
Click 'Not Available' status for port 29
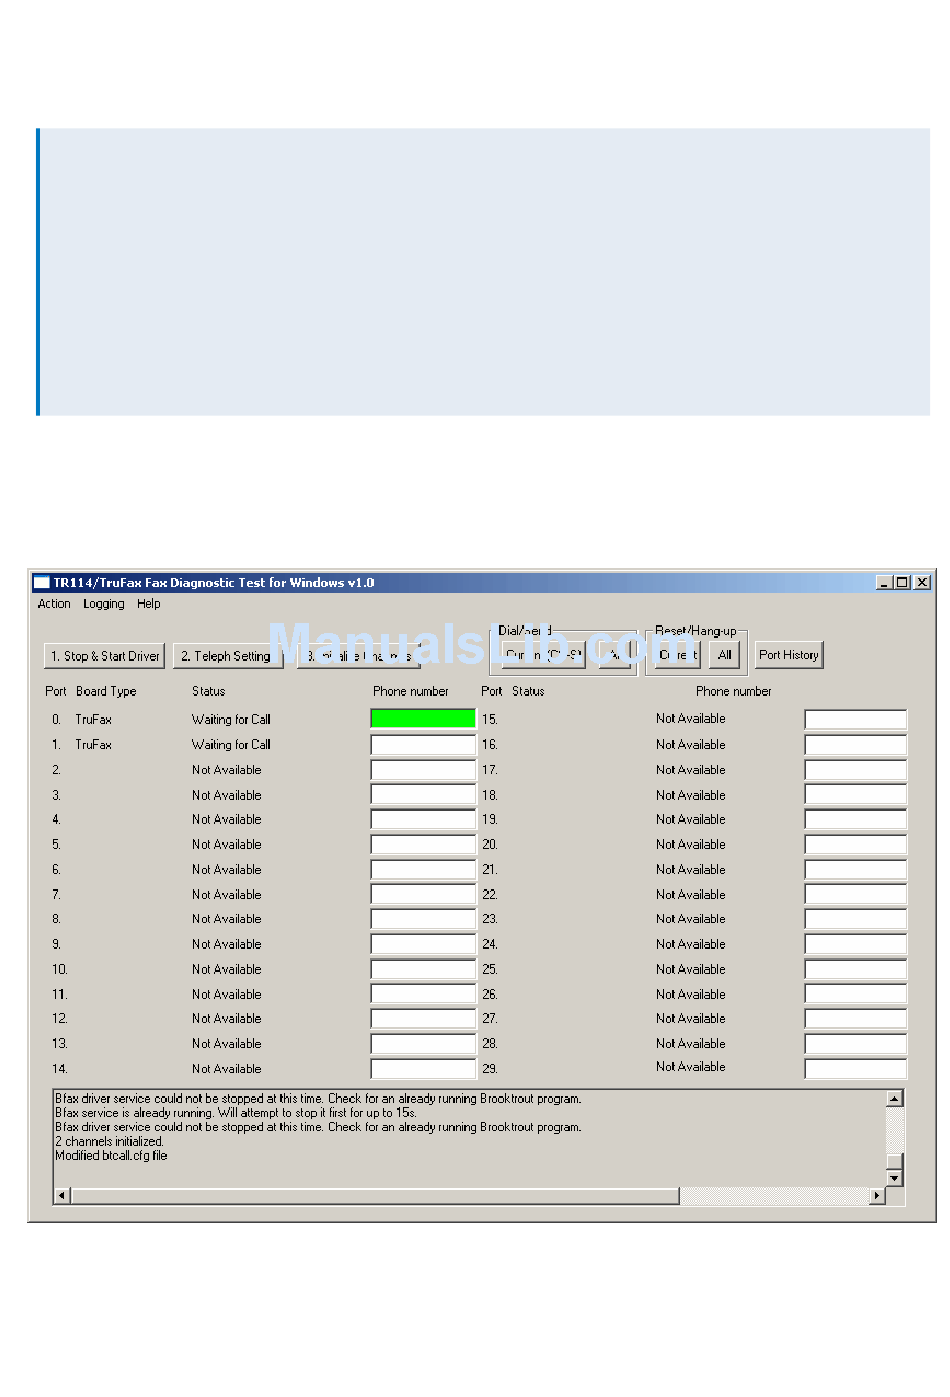[x=691, y=1067]
